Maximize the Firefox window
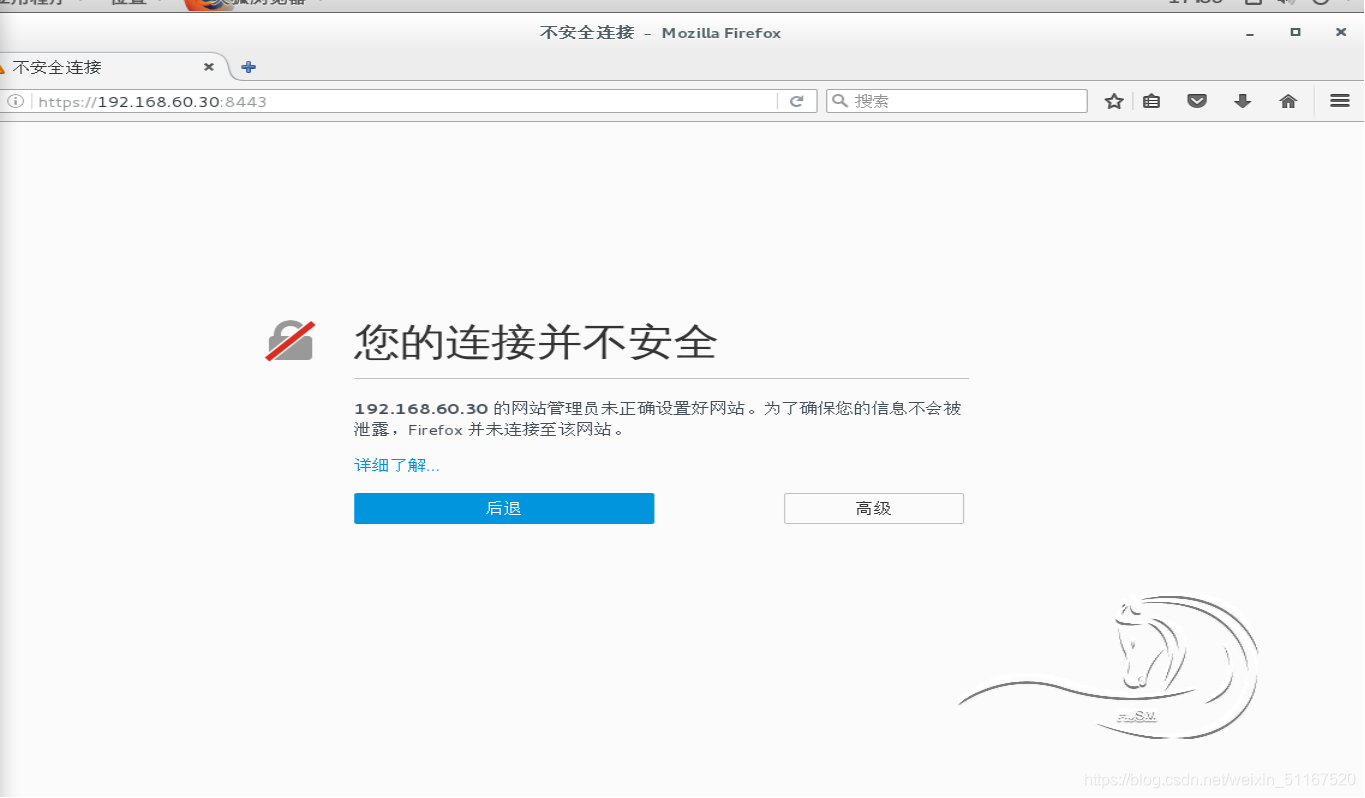 tap(1295, 33)
